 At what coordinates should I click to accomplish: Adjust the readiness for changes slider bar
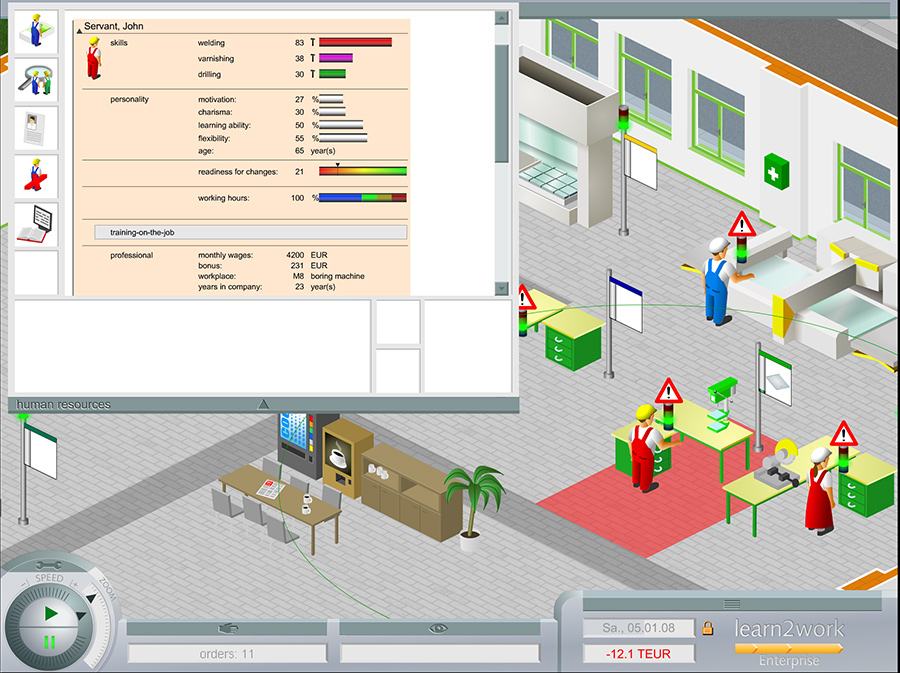362,171
